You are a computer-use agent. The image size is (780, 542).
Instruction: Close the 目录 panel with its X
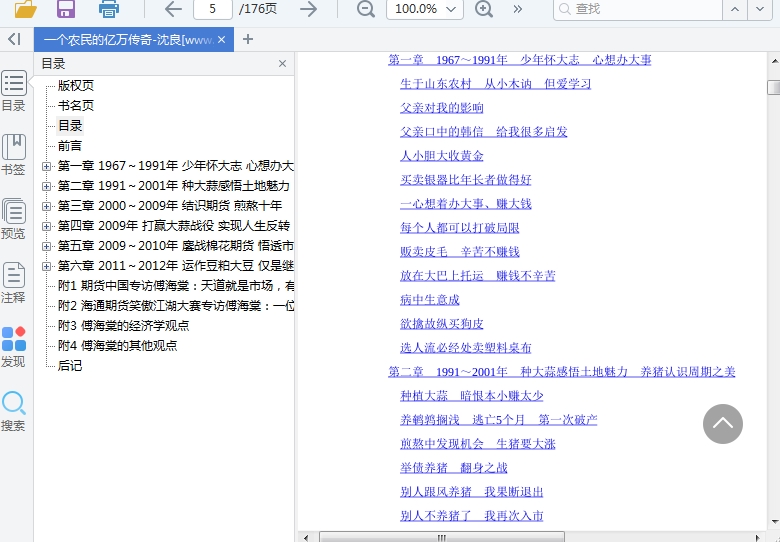pos(283,64)
